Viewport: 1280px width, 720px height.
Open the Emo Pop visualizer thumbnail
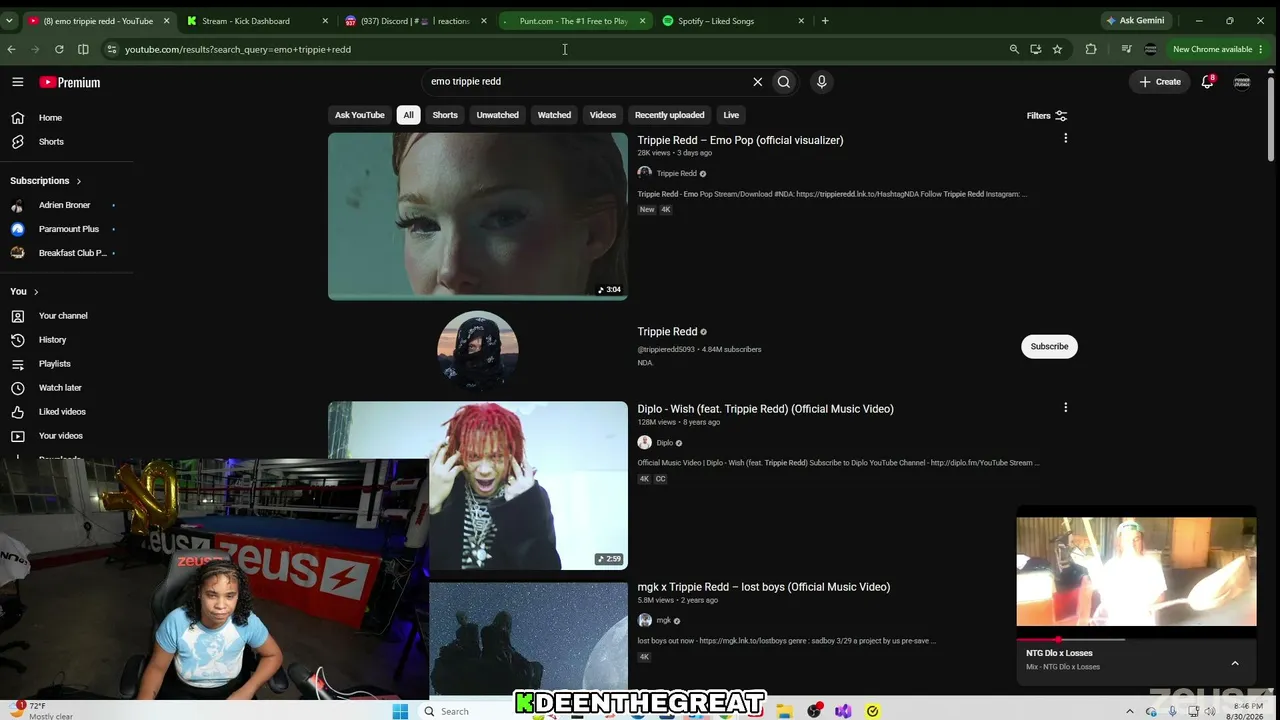(x=478, y=216)
